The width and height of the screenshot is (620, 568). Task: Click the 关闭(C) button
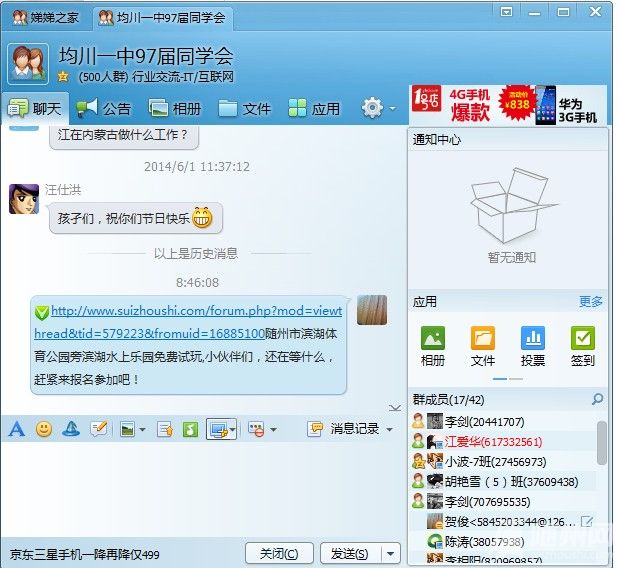click(x=279, y=554)
